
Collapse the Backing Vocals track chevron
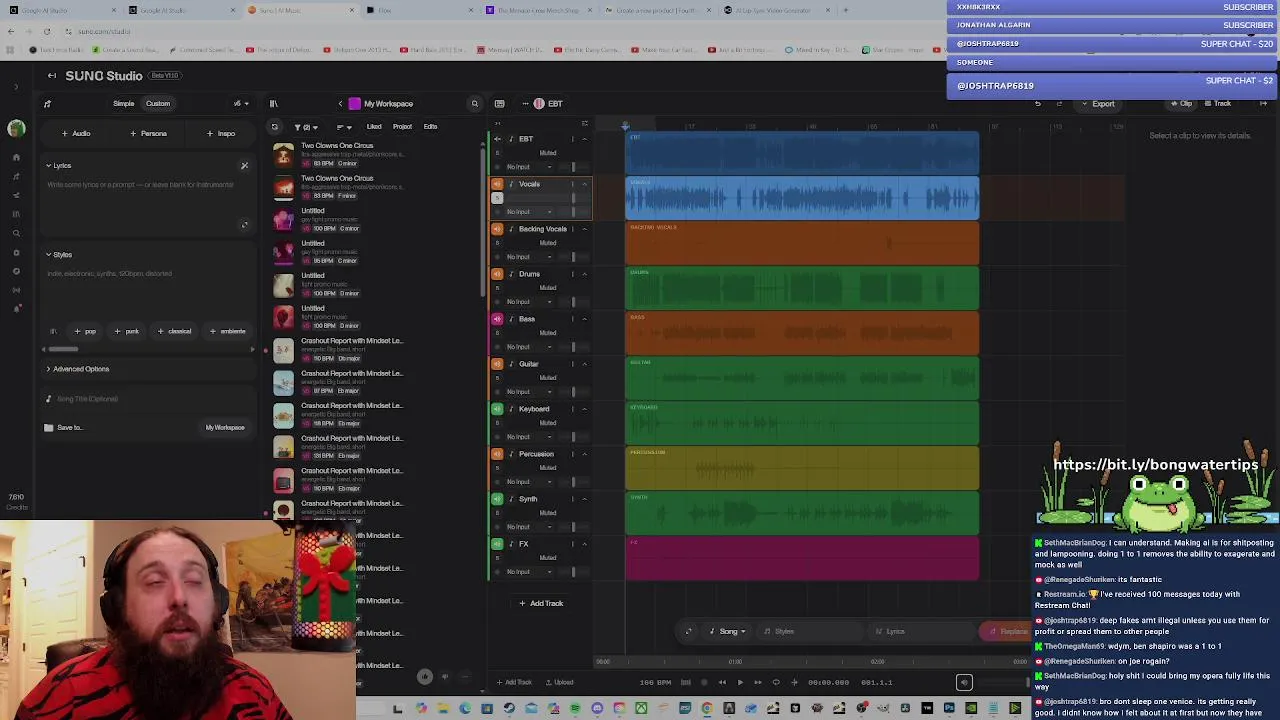[x=585, y=229]
